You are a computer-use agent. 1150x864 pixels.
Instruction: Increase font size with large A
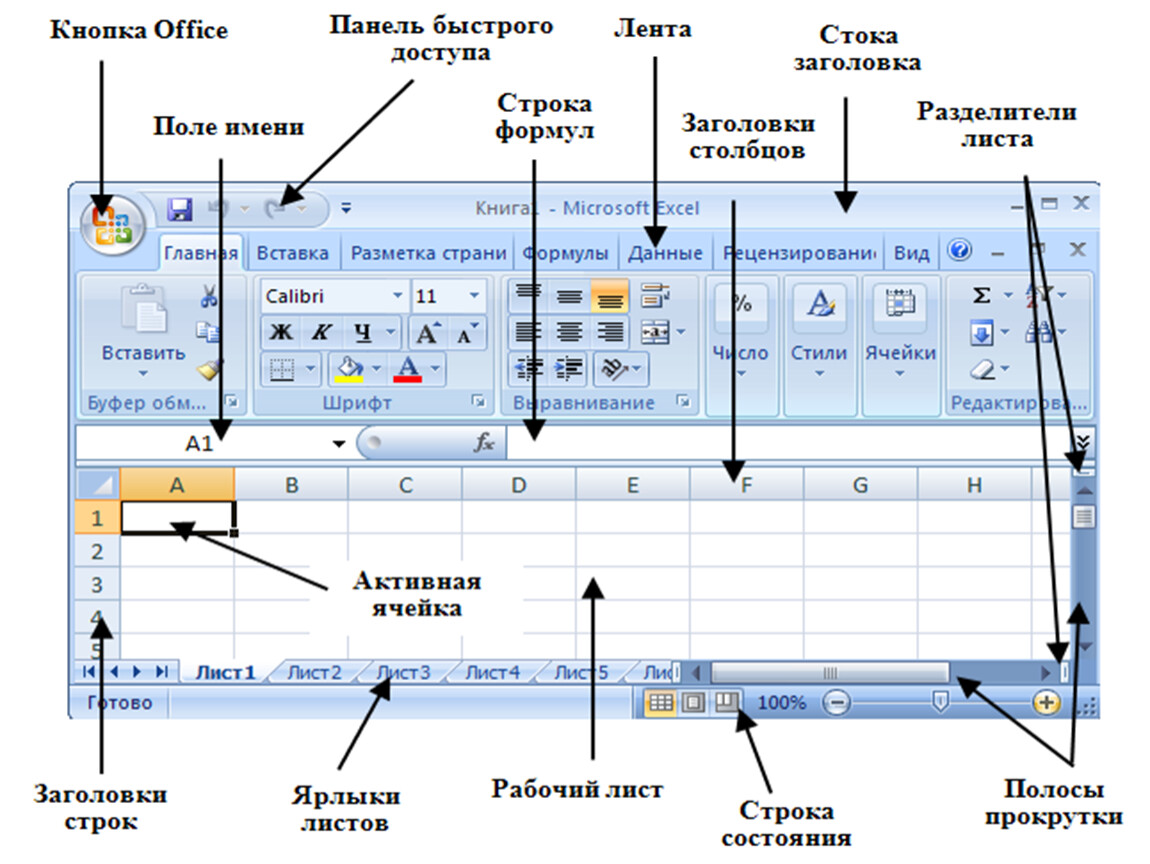(428, 333)
